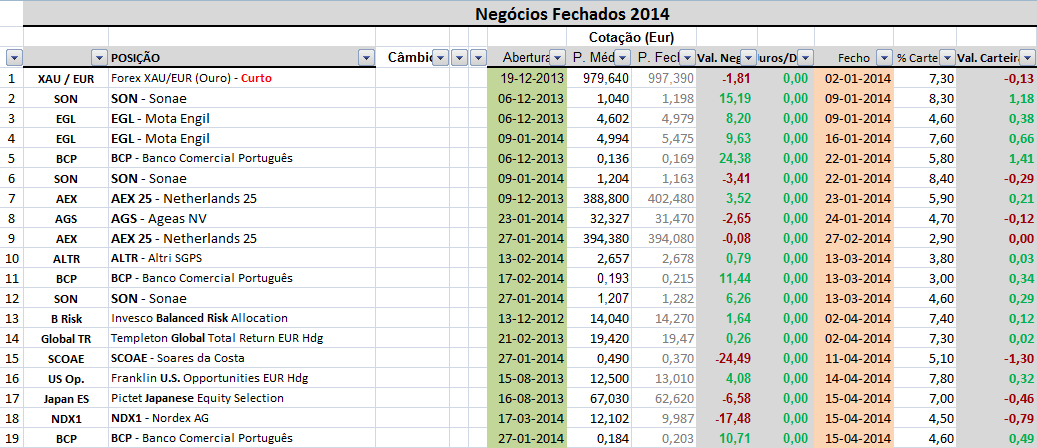Open the % Carte column filter dropdown

pos(948,58)
